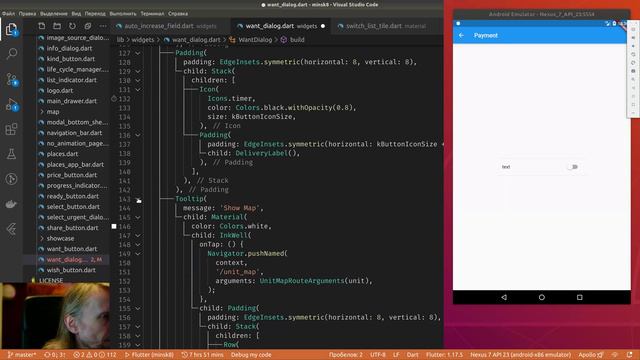Open the Файл menu
The height and width of the screenshot is (360, 640).
(x=8, y=13)
